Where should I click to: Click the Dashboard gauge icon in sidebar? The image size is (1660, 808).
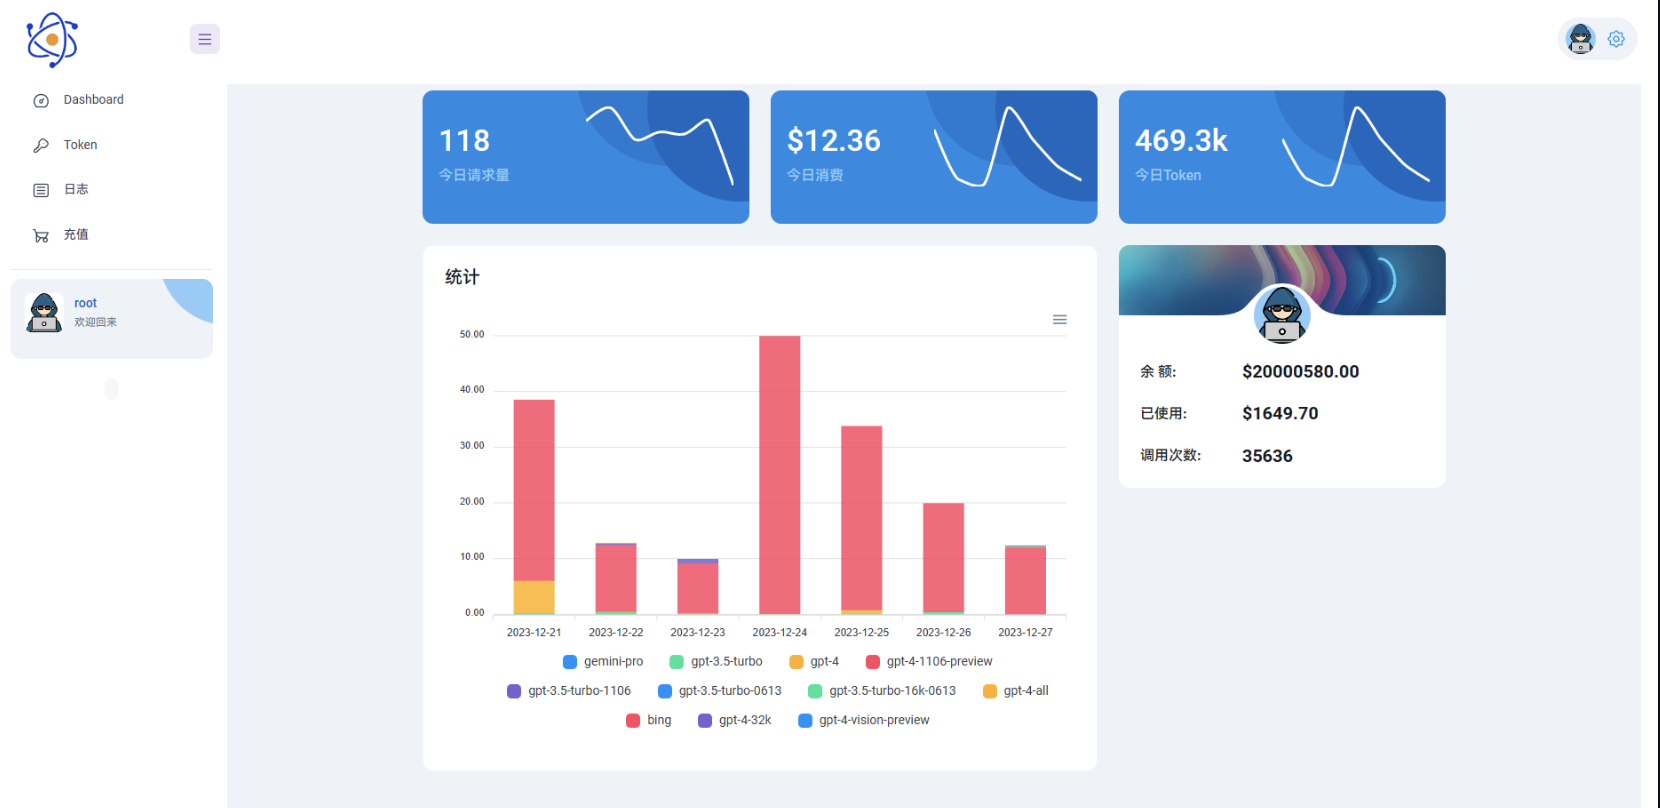(41, 100)
